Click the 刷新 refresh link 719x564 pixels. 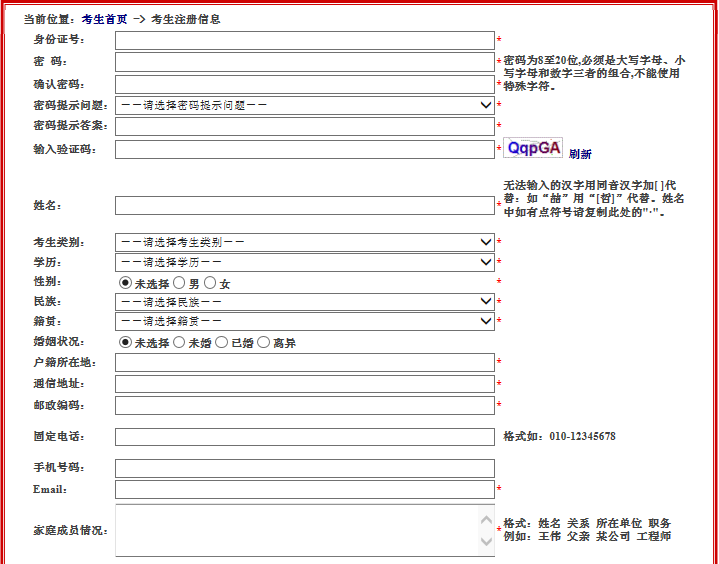580,154
